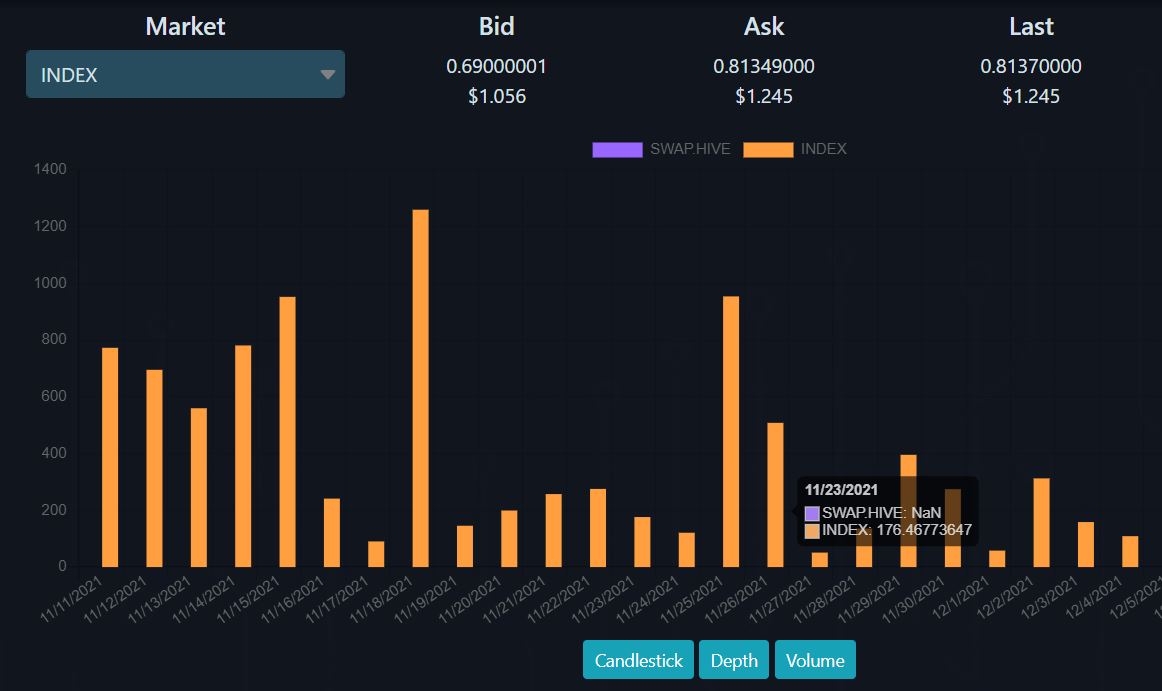Viewport: 1162px width, 691px height.
Task: Open the INDEX market dropdown
Action: [185, 74]
